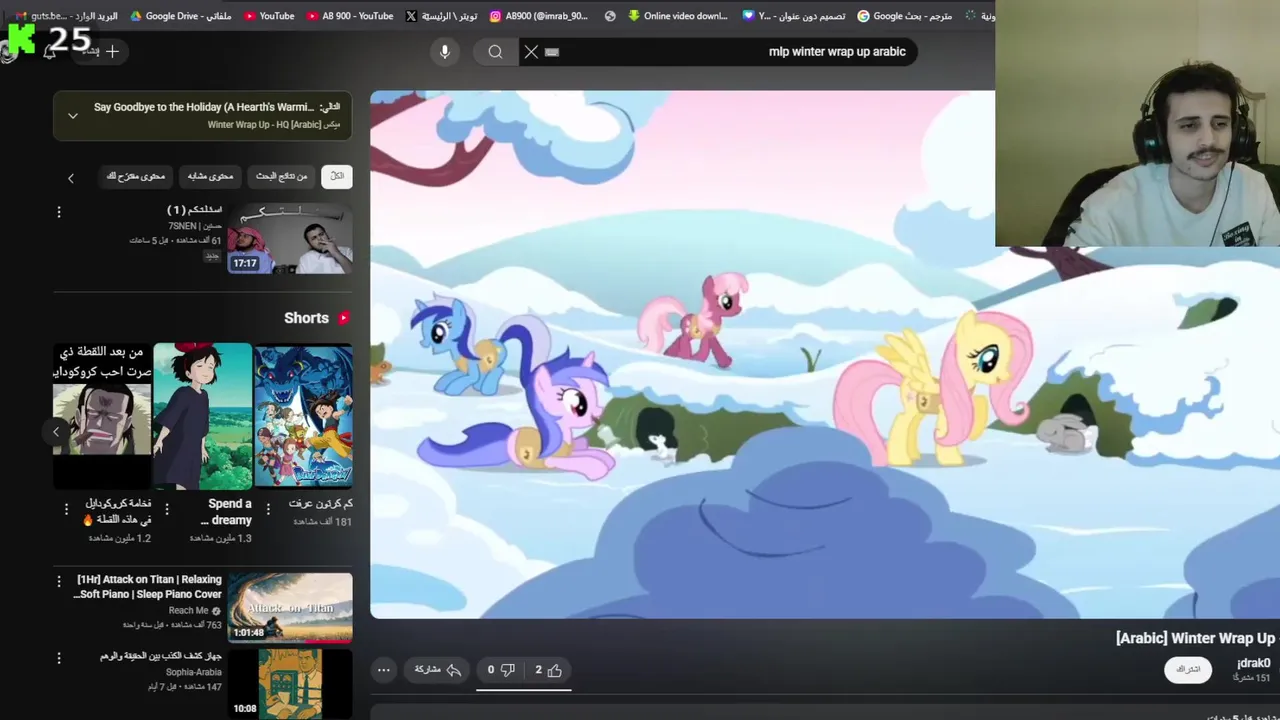
Task: Open options for 'Spend a dreamy' short
Action: (167, 509)
